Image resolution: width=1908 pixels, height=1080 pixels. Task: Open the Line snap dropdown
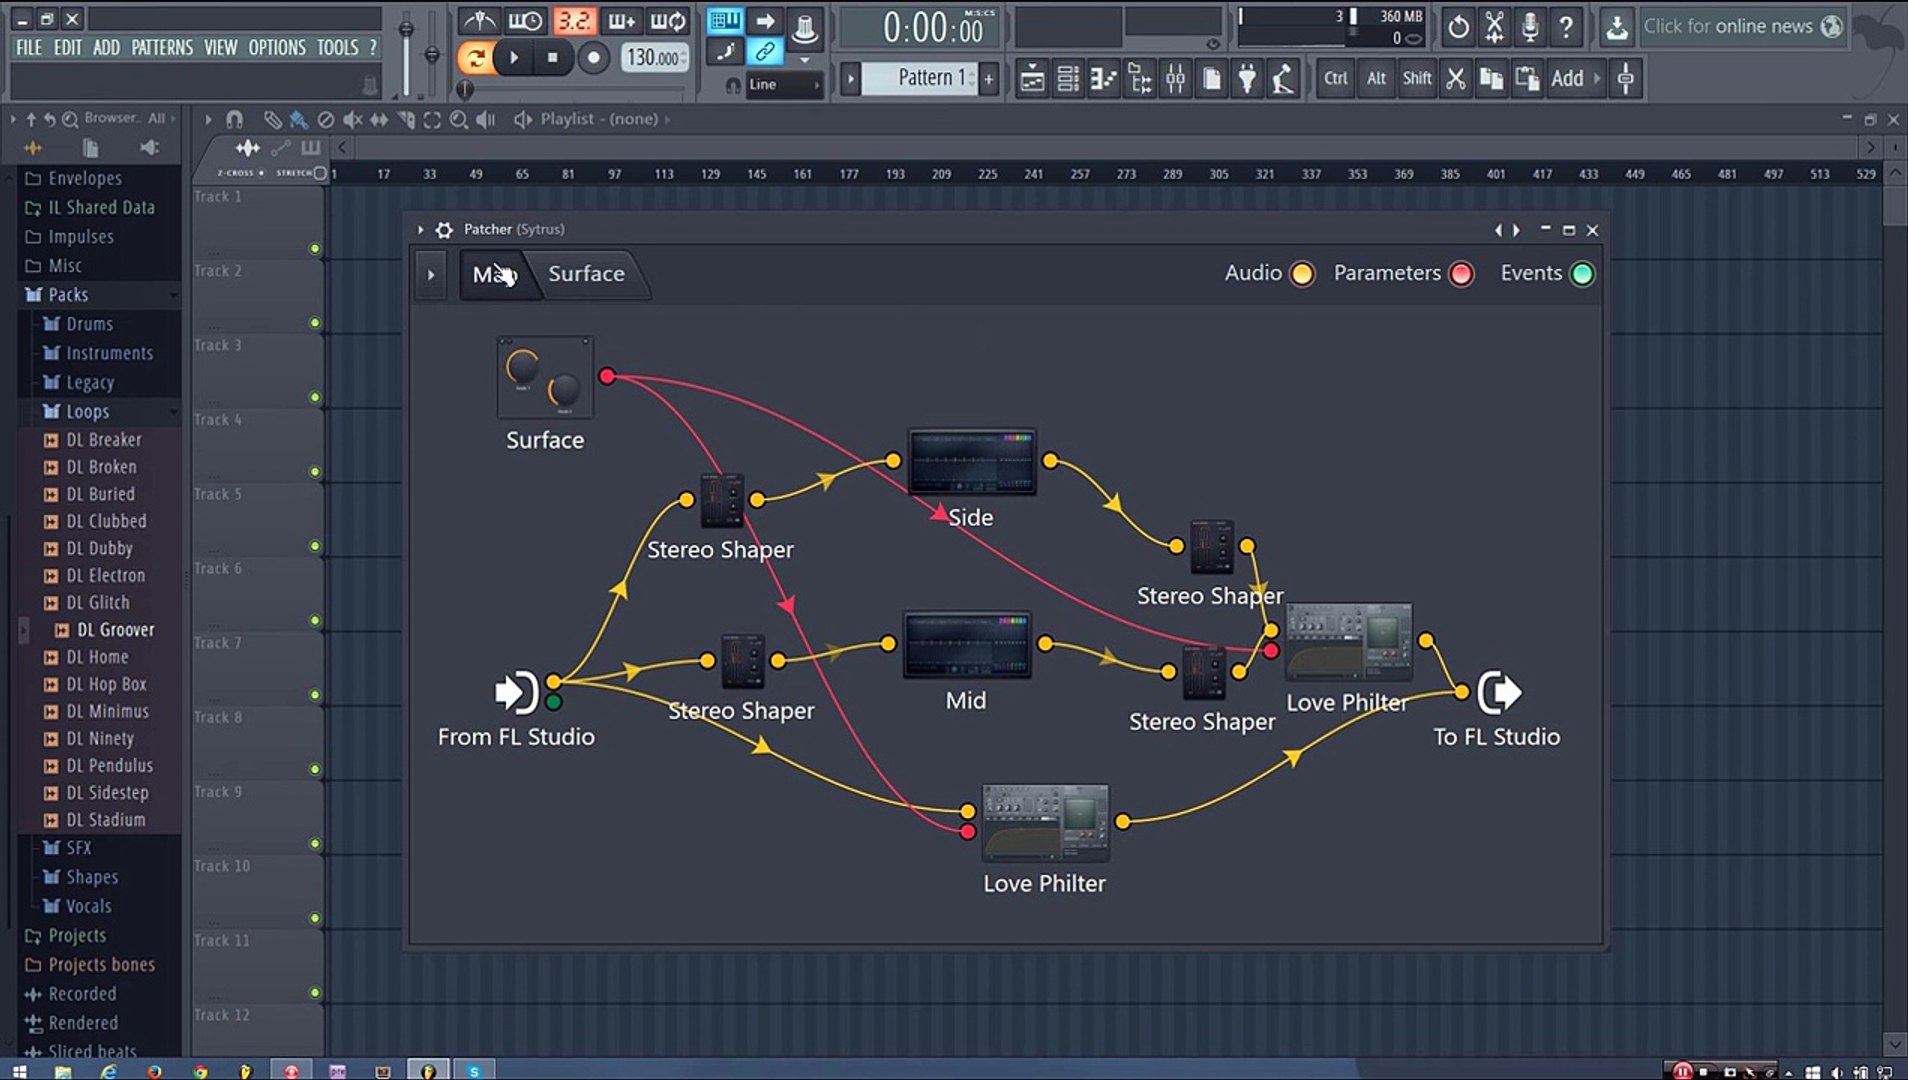(784, 85)
